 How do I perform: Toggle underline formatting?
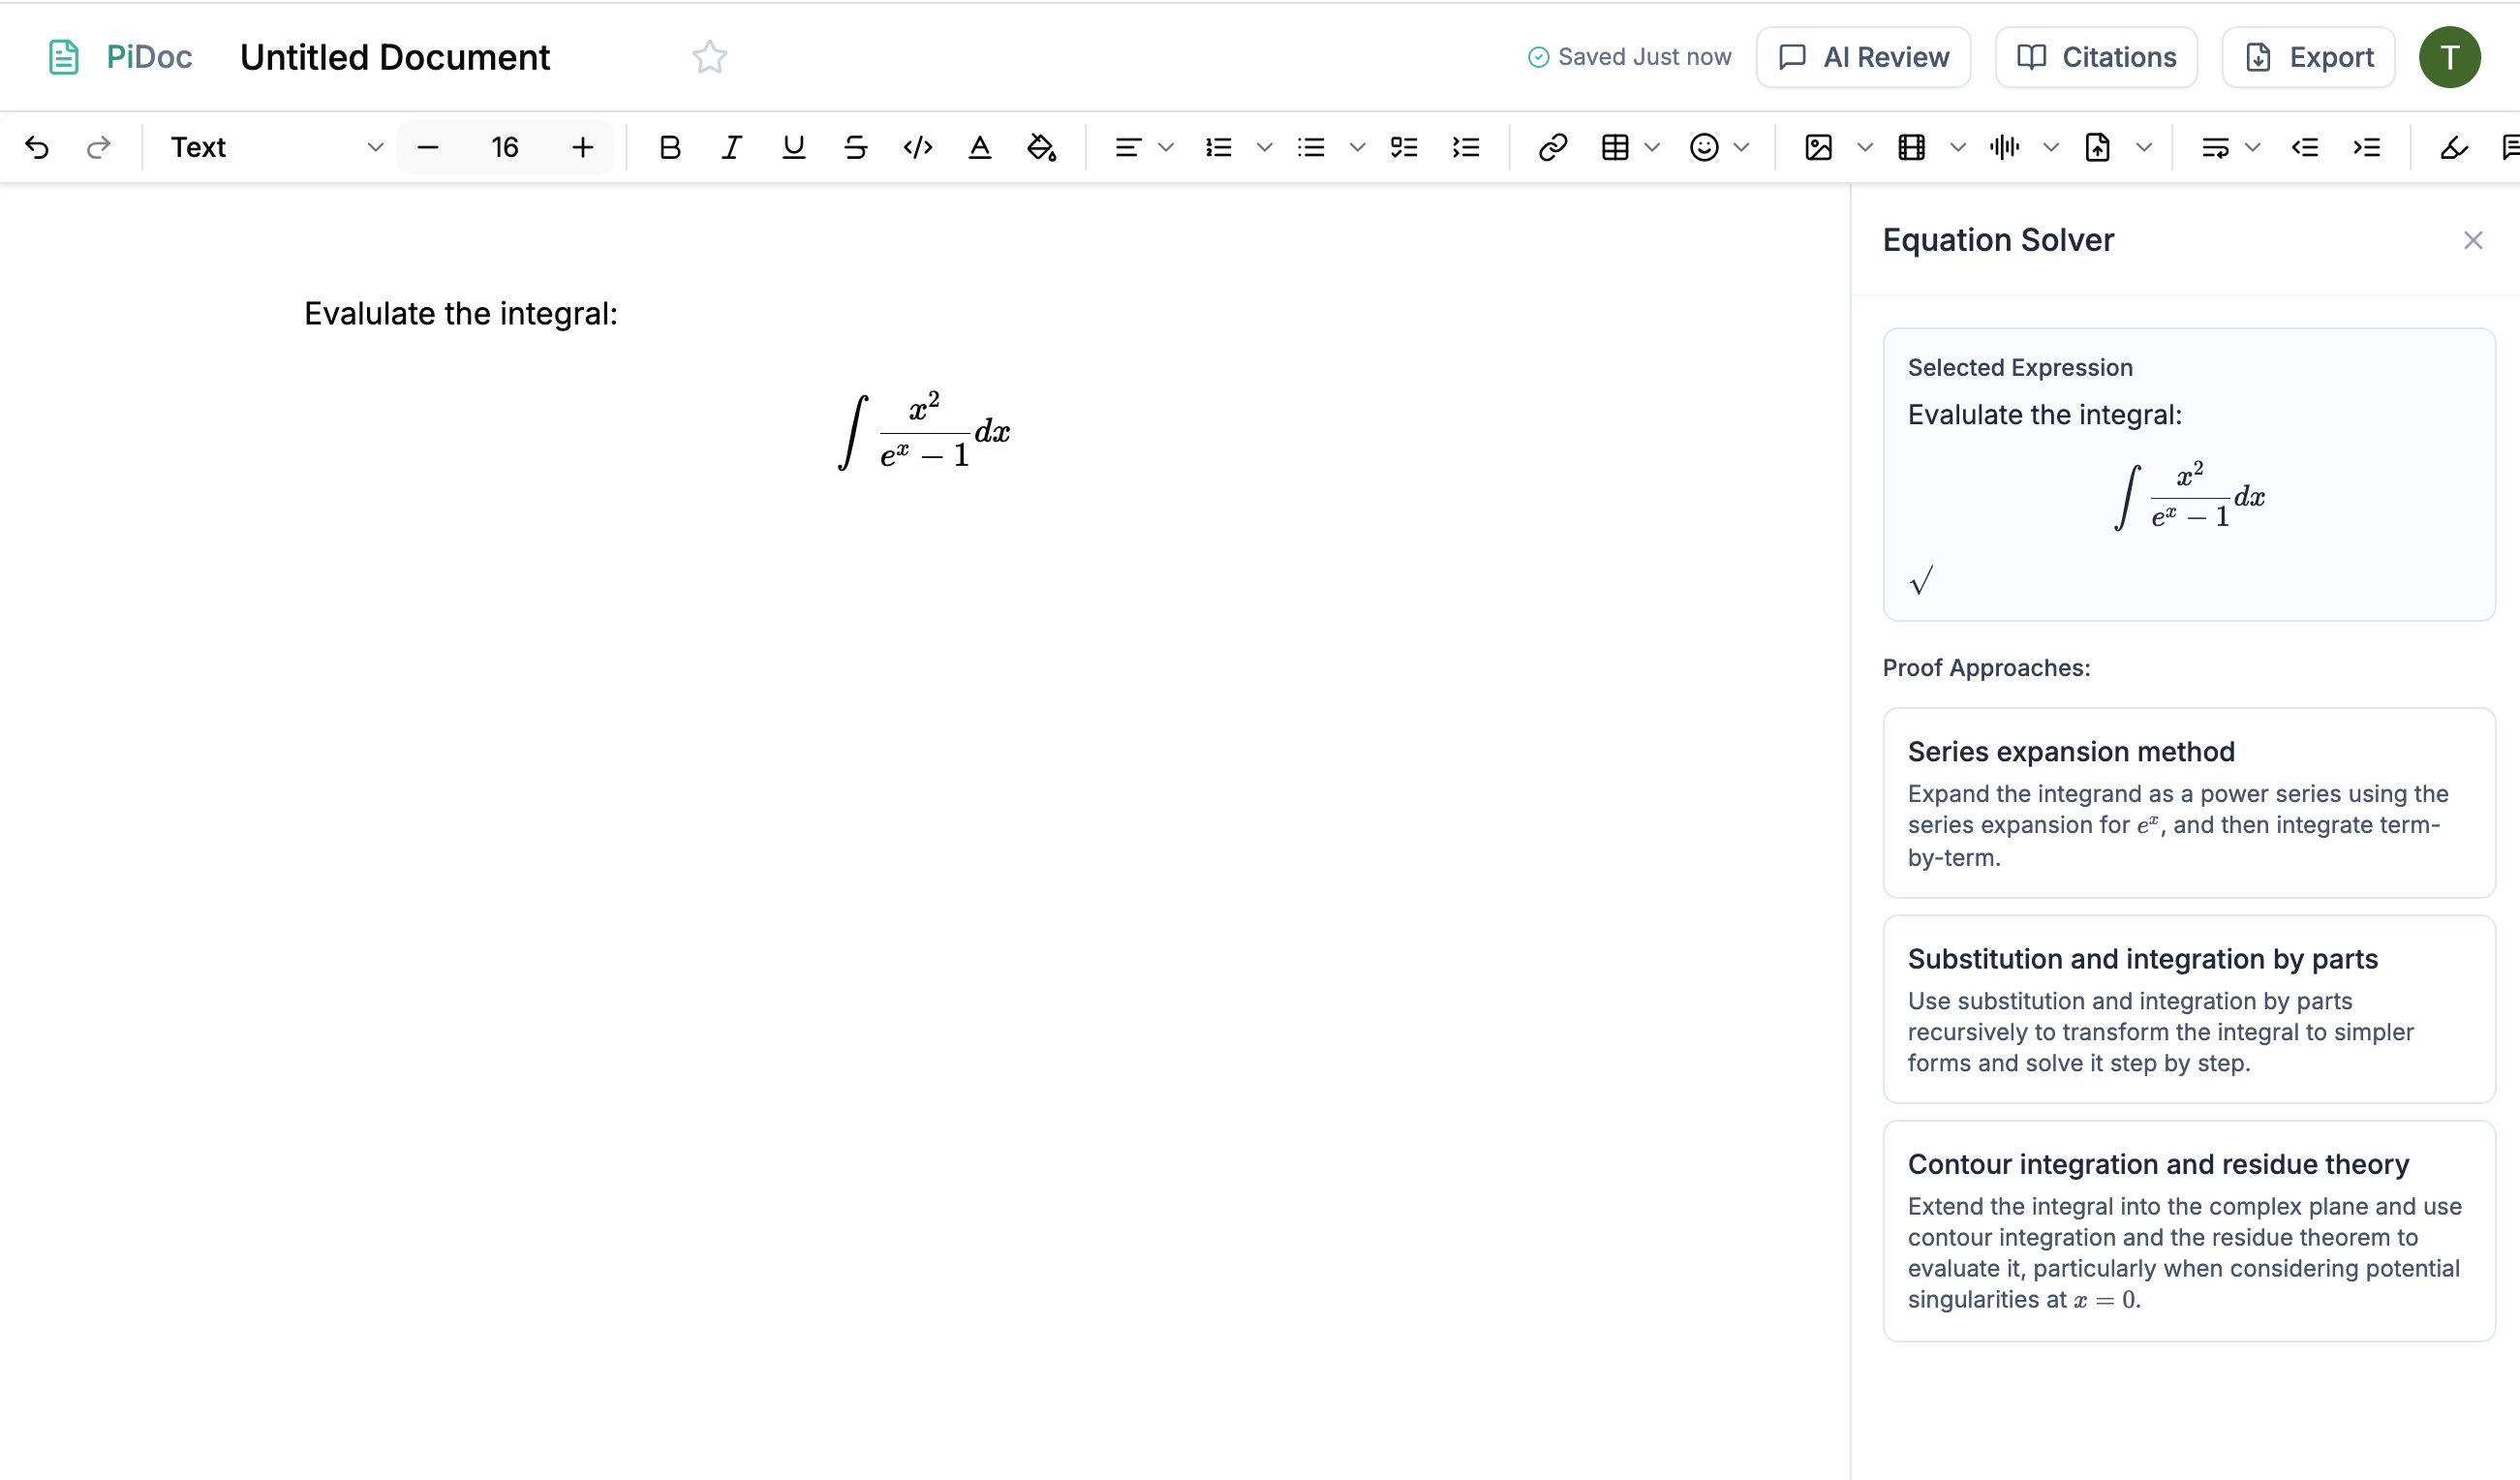pyautogui.click(x=793, y=147)
